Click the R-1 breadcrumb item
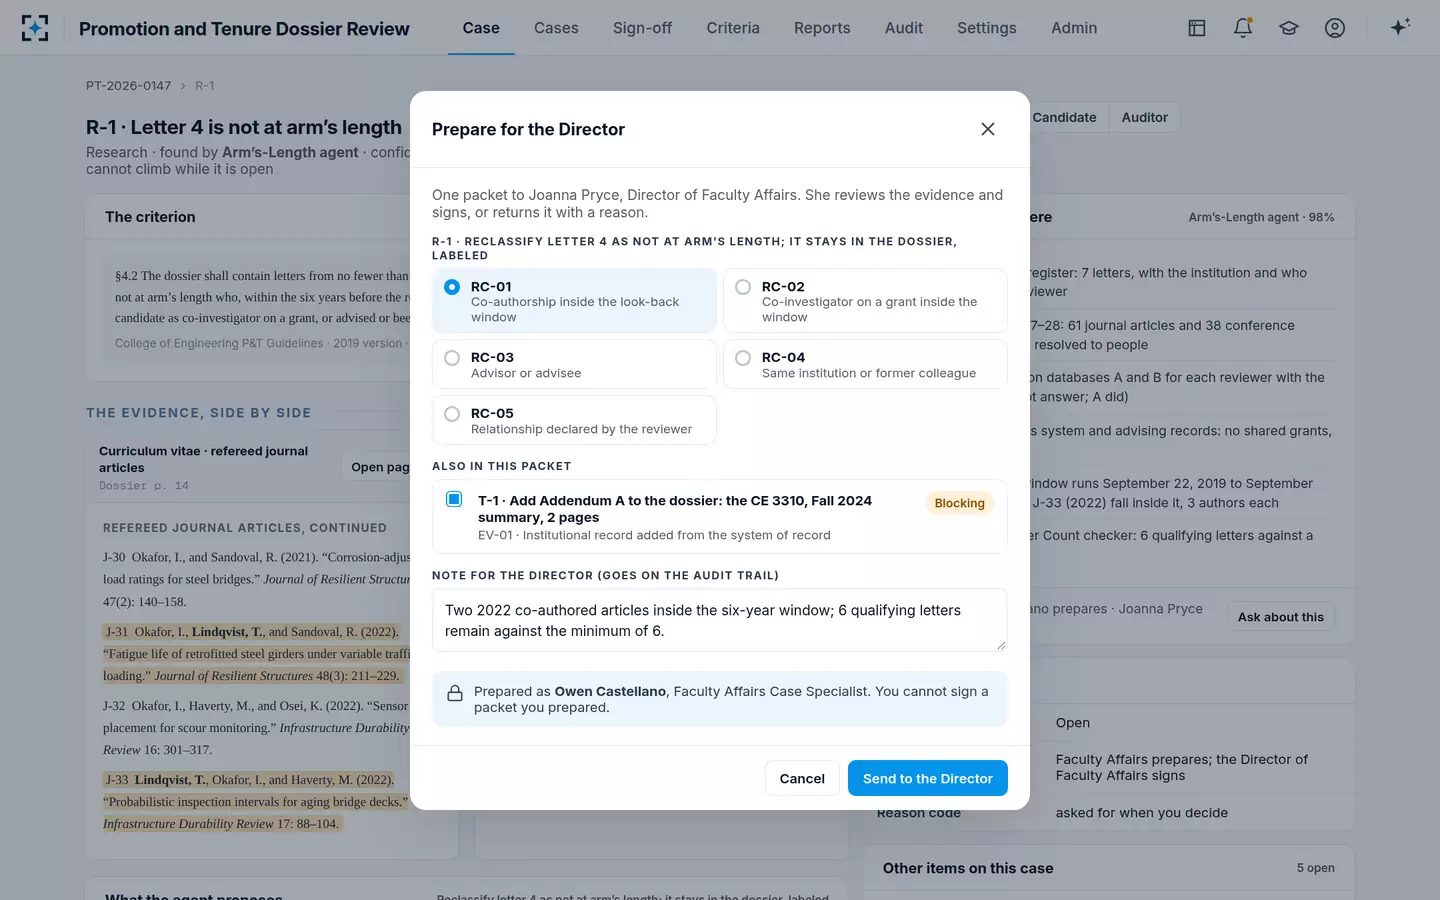The image size is (1440, 900). tap(205, 86)
